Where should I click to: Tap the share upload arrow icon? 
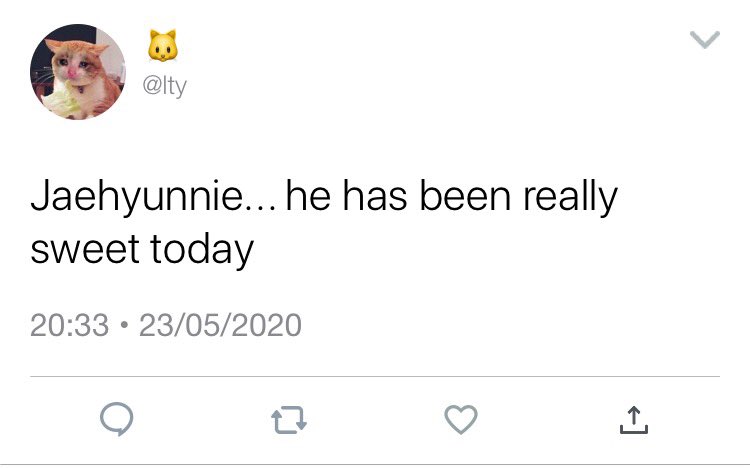[x=634, y=420]
